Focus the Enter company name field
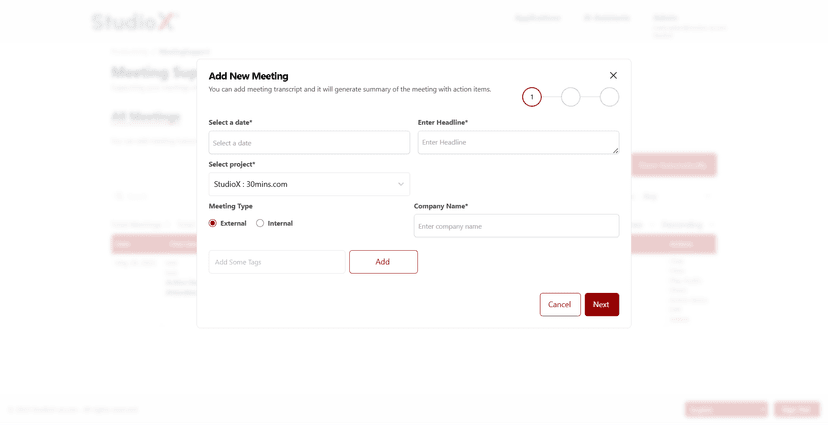Viewport: 828px width, 425px height. coord(516,226)
